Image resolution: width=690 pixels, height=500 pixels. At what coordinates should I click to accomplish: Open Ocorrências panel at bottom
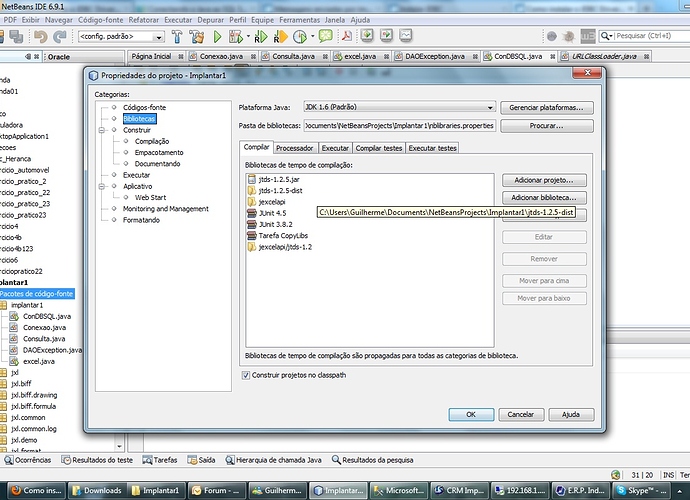(28, 460)
